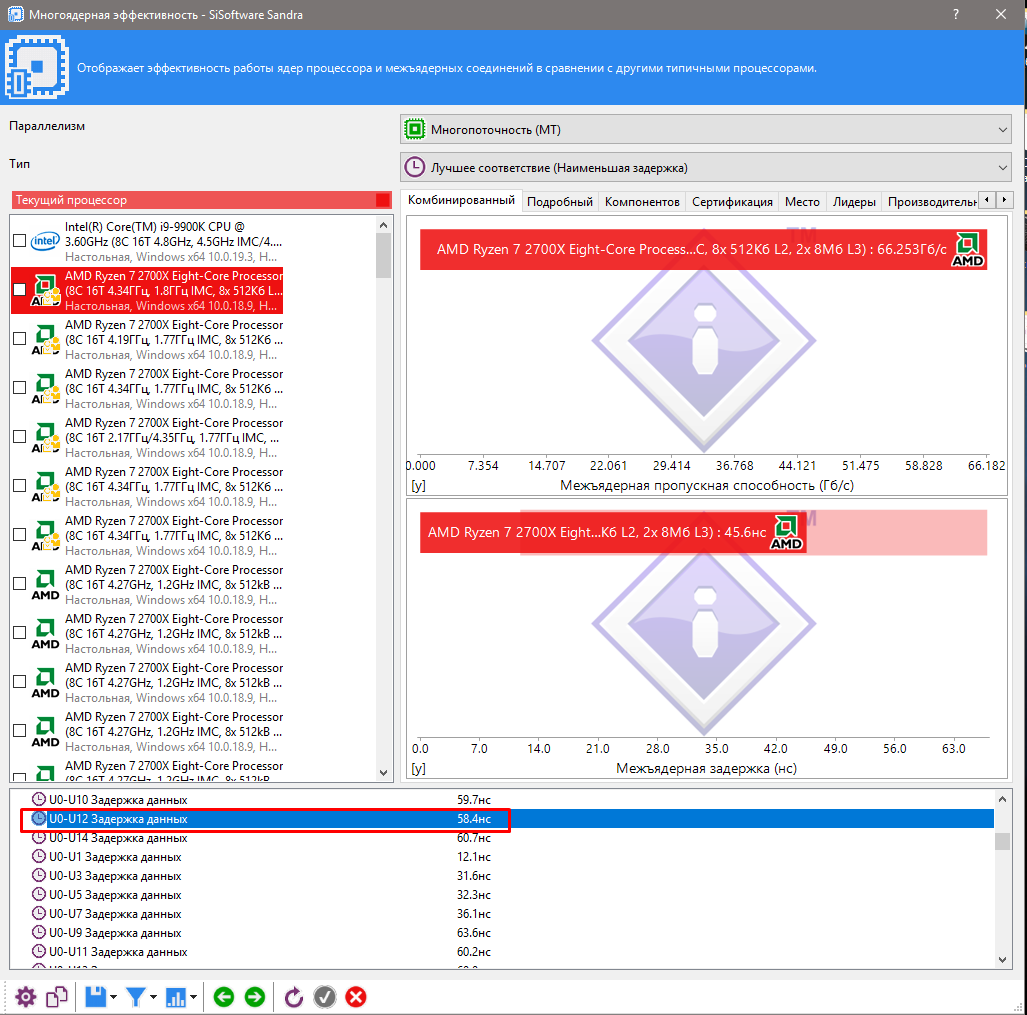
Task: Click the Текущий процессор header bar
Action: click(202, 200)
